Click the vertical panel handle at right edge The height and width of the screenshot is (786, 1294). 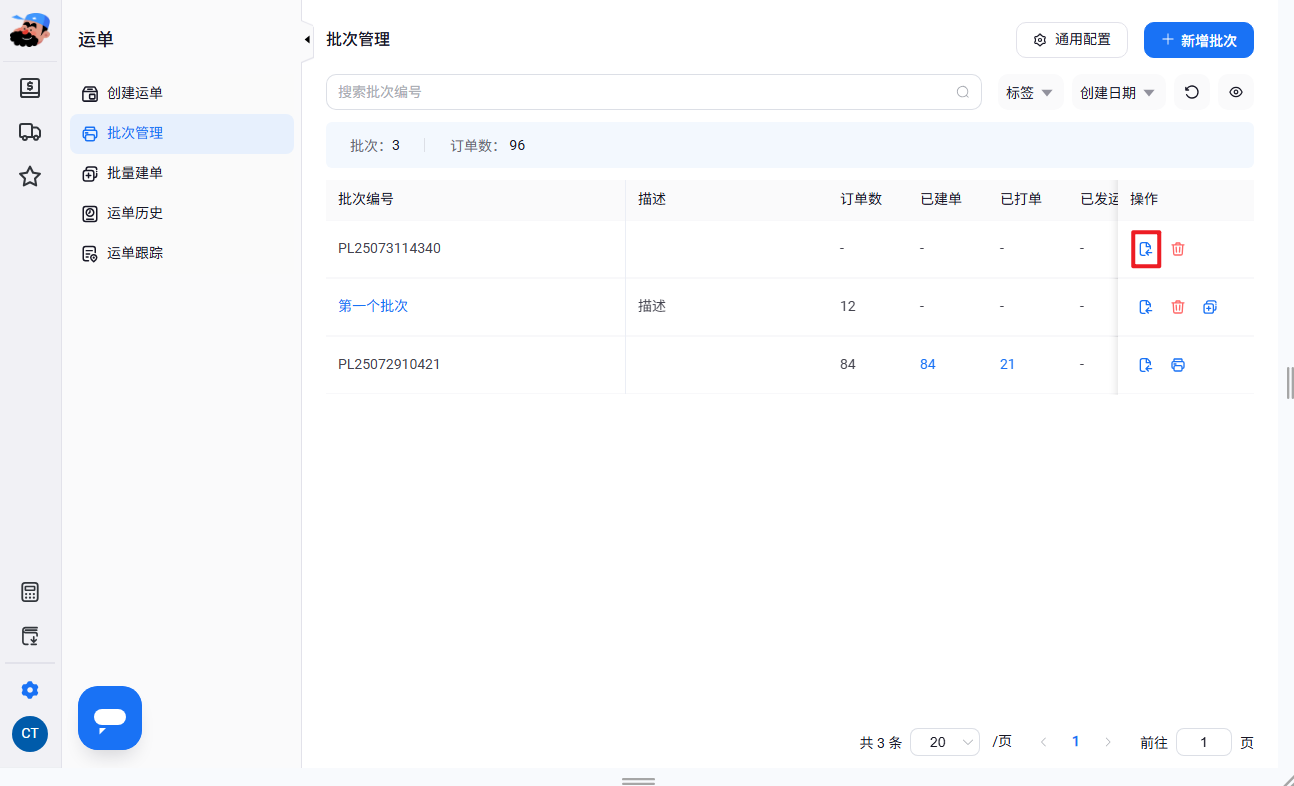(1290, 383)
